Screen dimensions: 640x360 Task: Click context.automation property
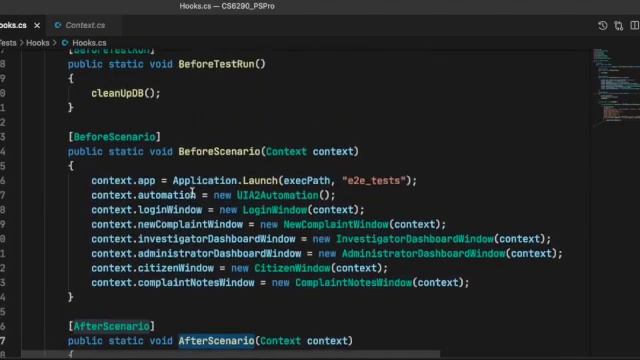144,195
